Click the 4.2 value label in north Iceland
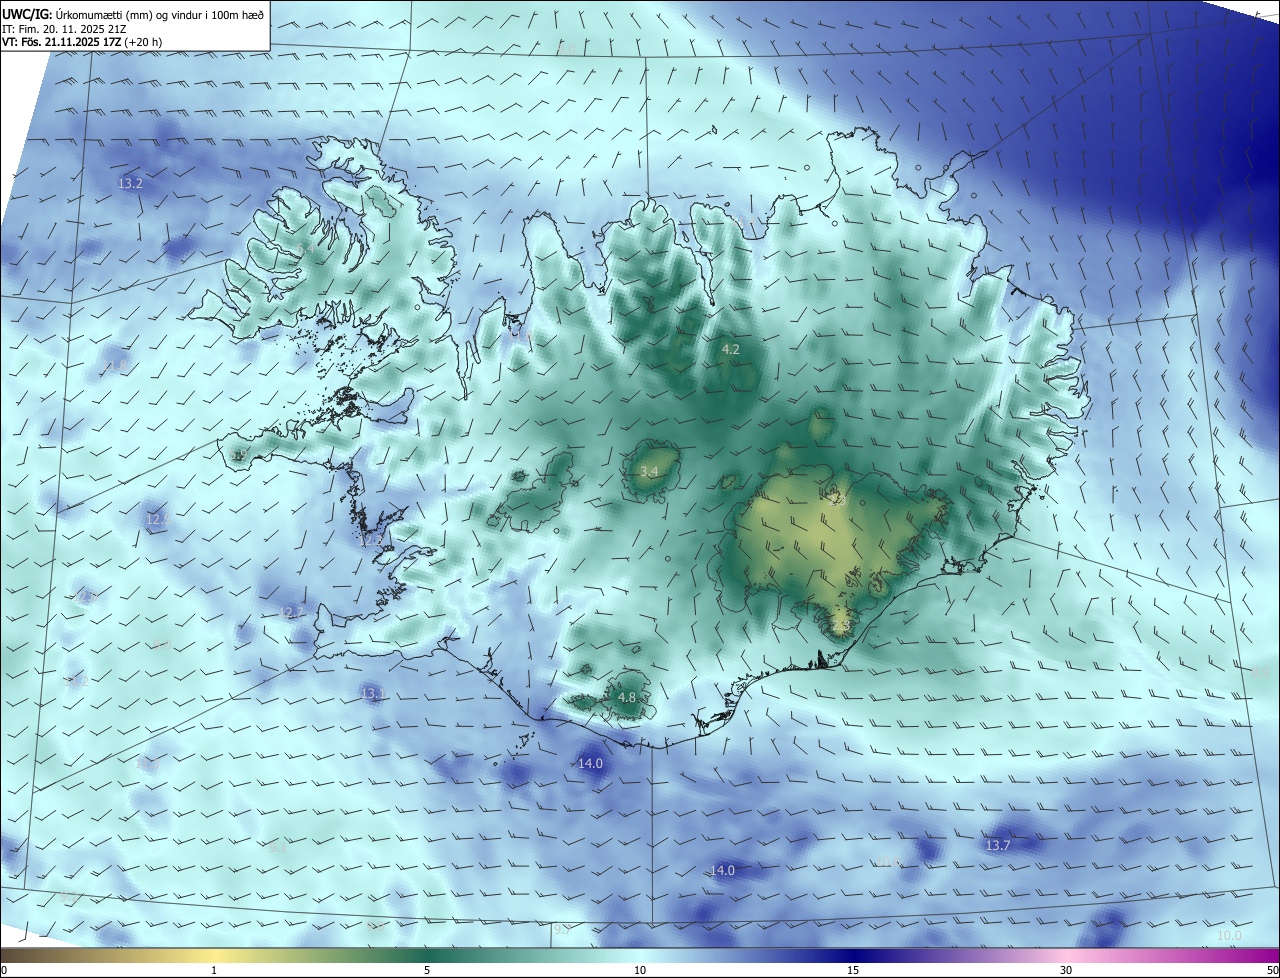 pyautogui.click(x=730, y=349)
